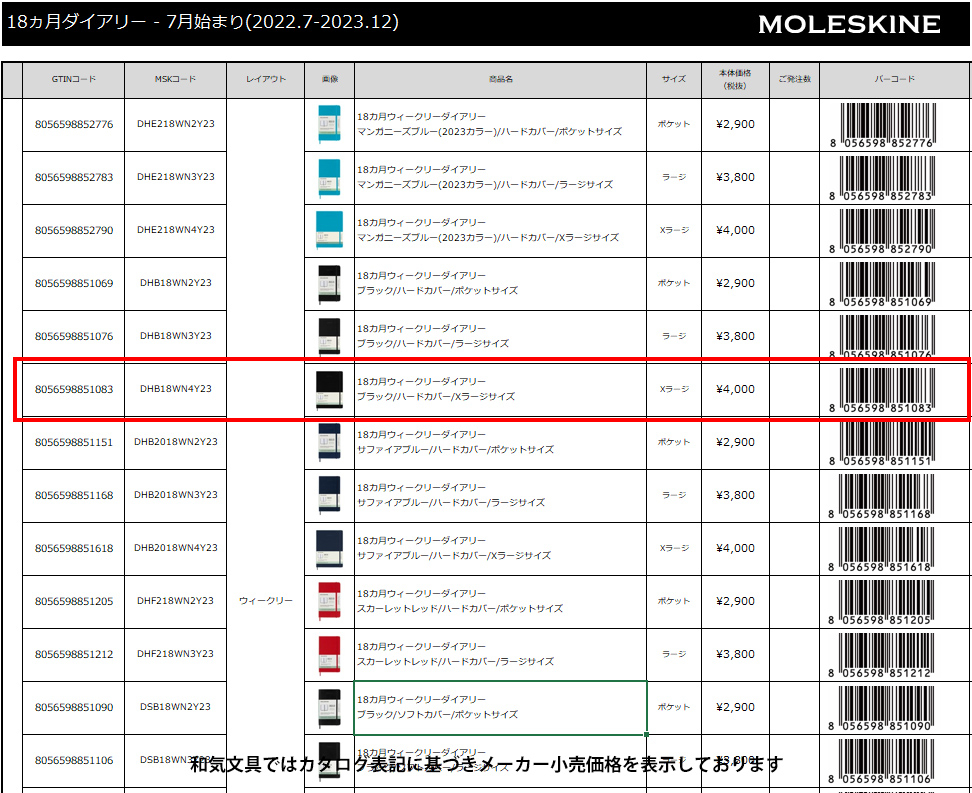Select MSK code DHE218WN2Y23
The width and height of the screenshot is (972, 793).
(175, 124)
